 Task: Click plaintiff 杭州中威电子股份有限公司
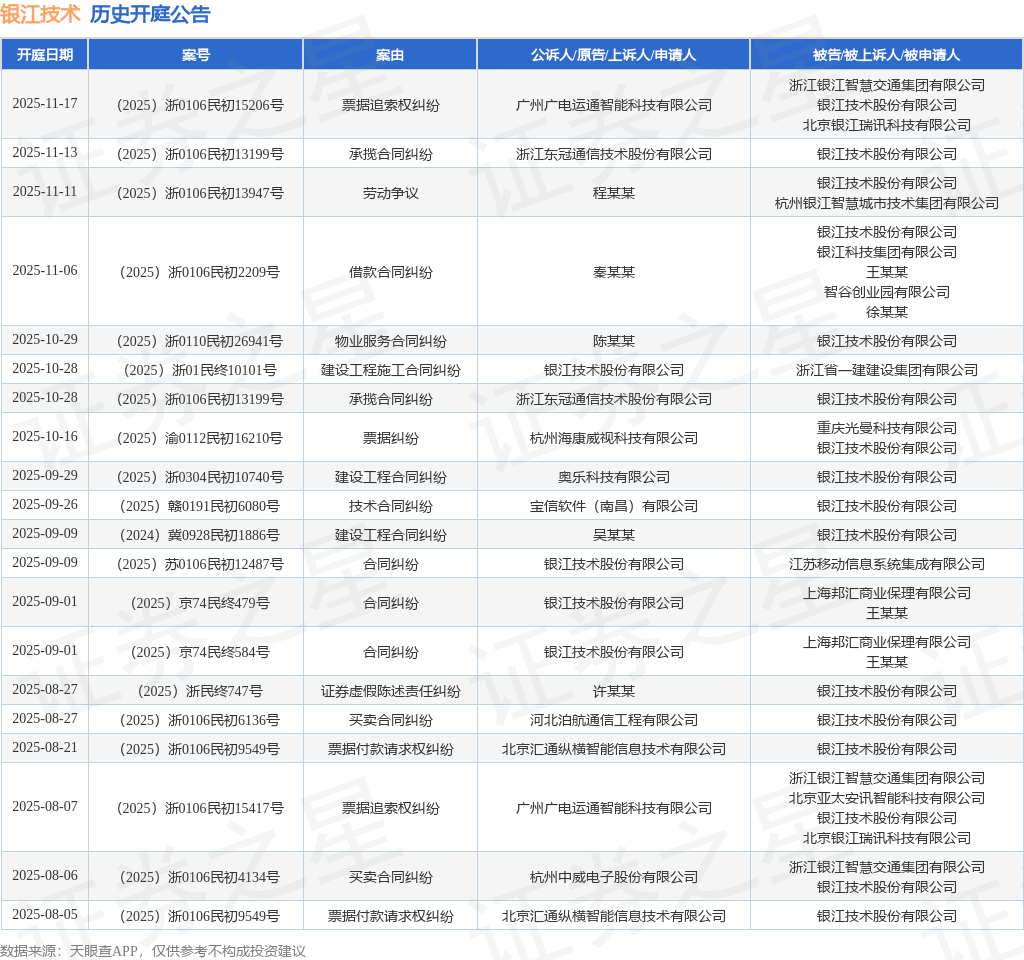tap(613, 877)
